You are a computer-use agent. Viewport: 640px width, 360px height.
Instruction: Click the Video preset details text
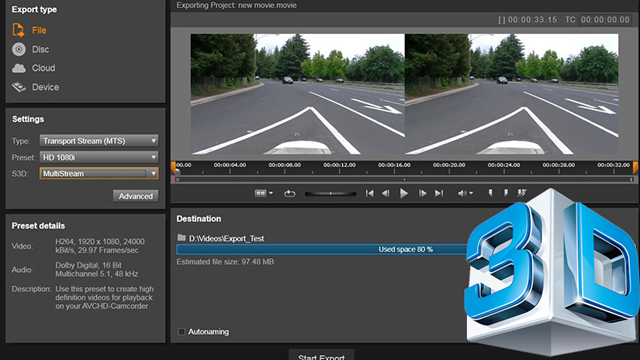click(x=100, y=246)
